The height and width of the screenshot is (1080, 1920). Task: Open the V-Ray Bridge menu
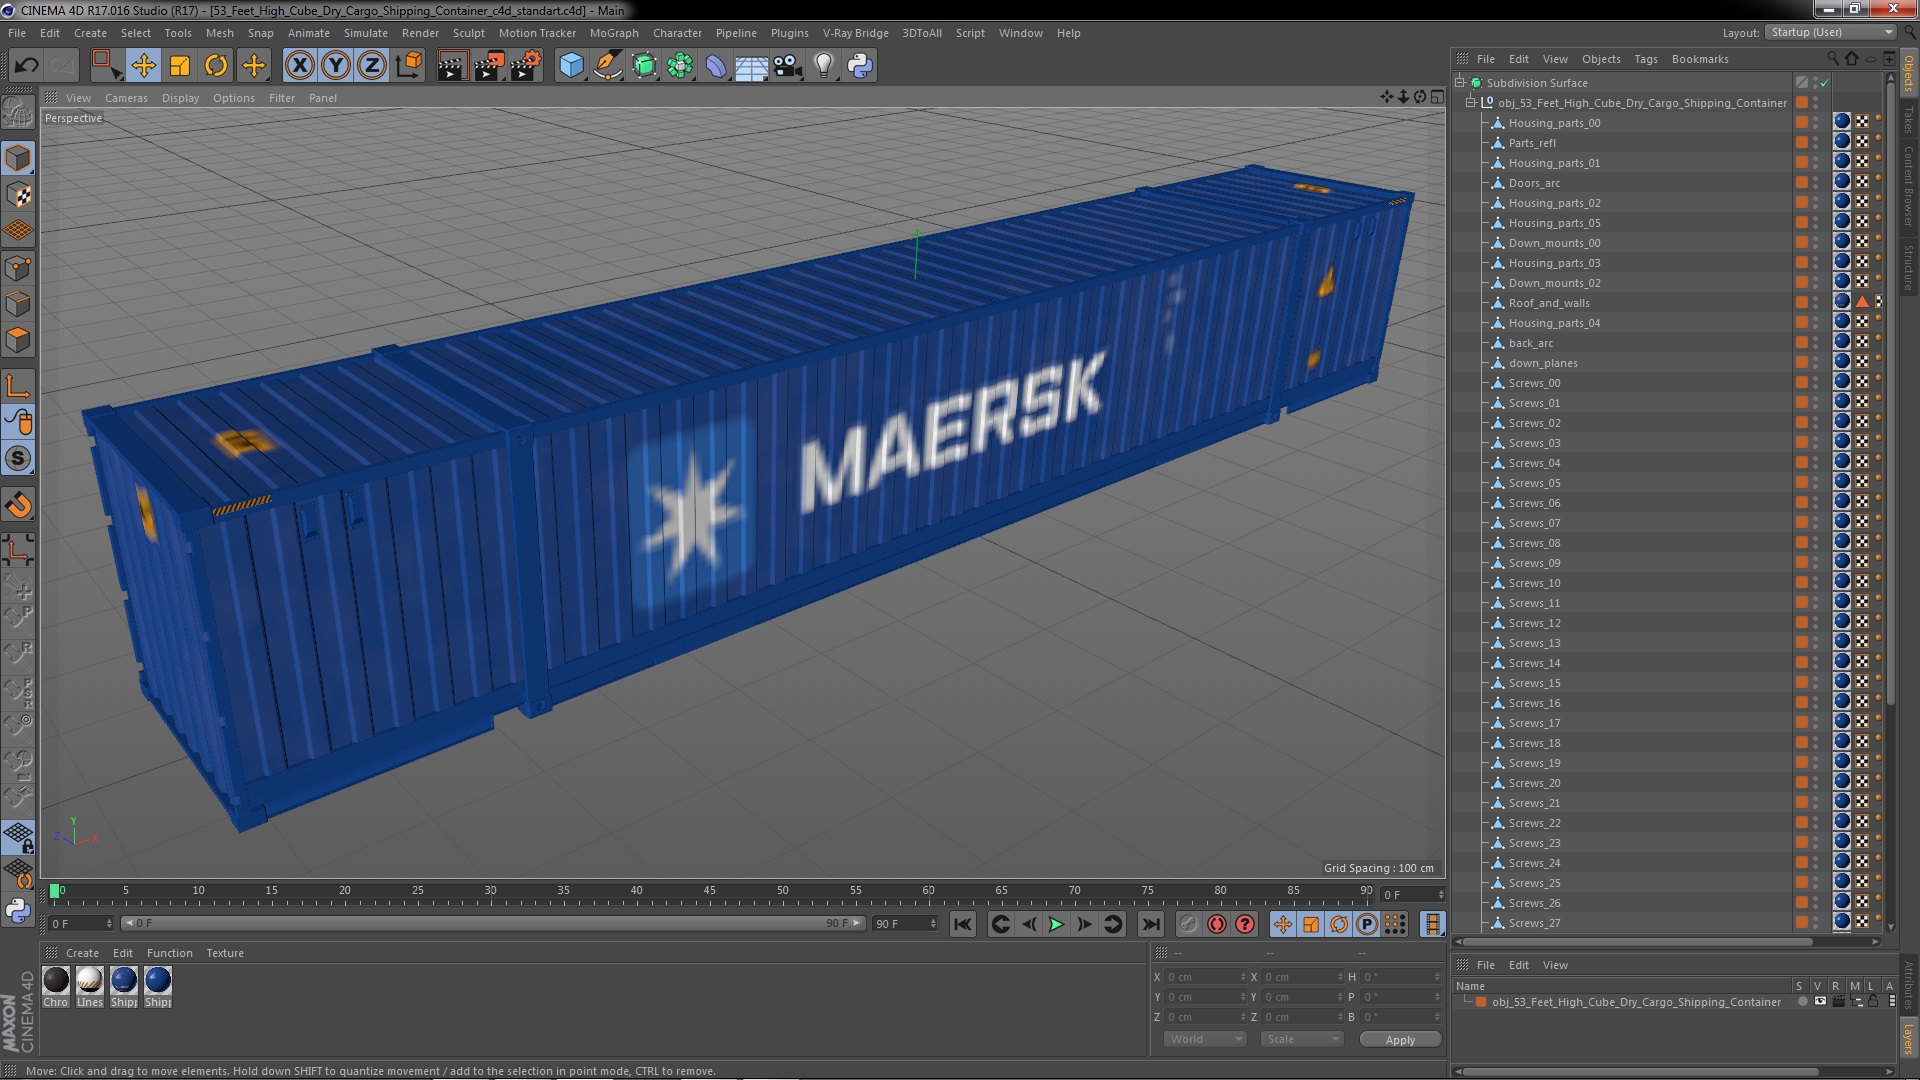pyautogui.click(x=855, y=33)
